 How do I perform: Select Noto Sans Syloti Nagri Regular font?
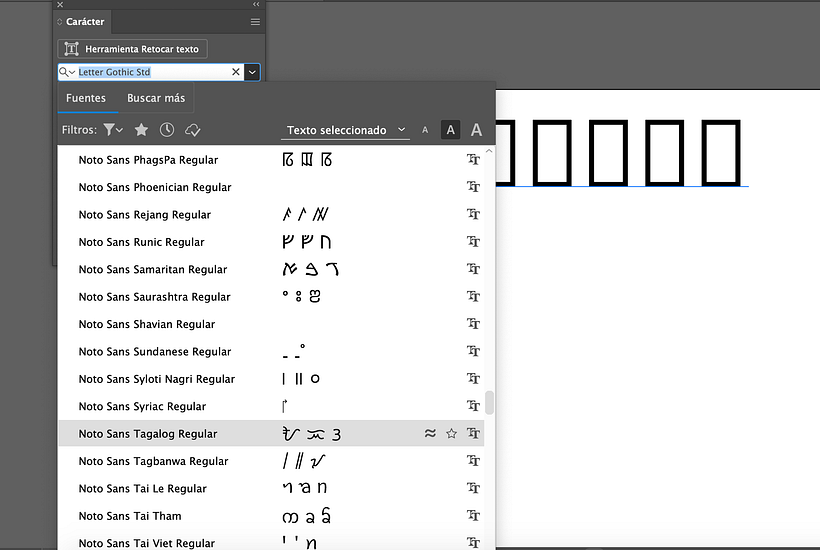271,379
